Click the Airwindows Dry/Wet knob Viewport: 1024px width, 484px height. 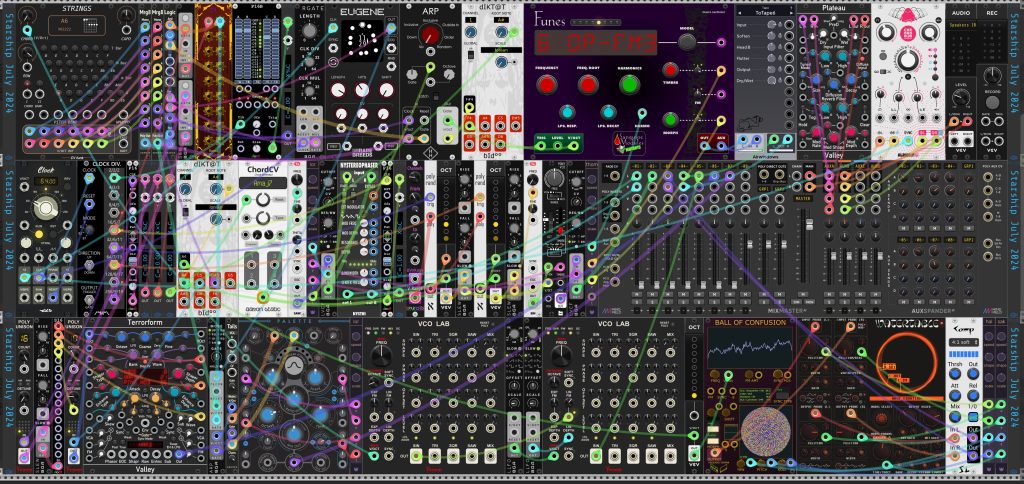(773, 80)
